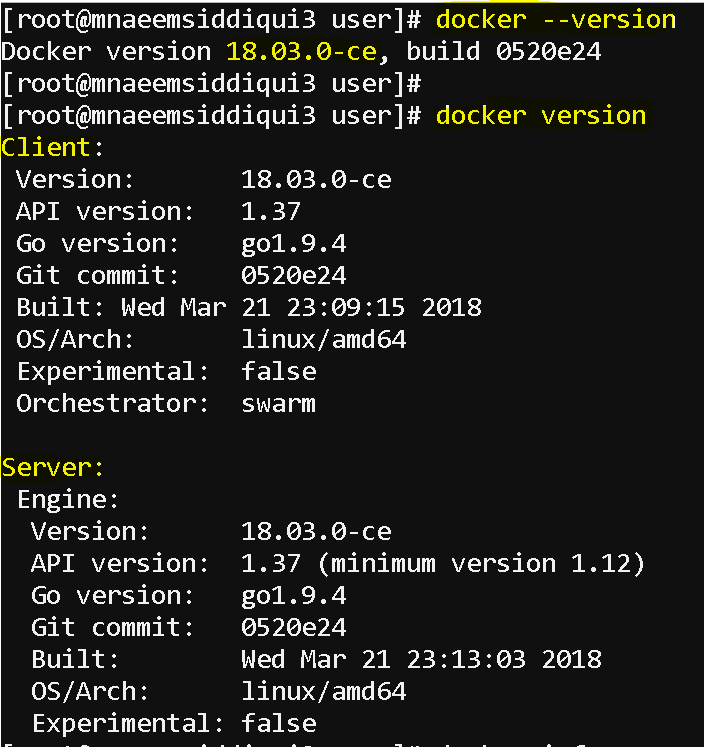Click the empty prompt on the third line
Viewport: 704px width, 747px height.
point(211,84)
